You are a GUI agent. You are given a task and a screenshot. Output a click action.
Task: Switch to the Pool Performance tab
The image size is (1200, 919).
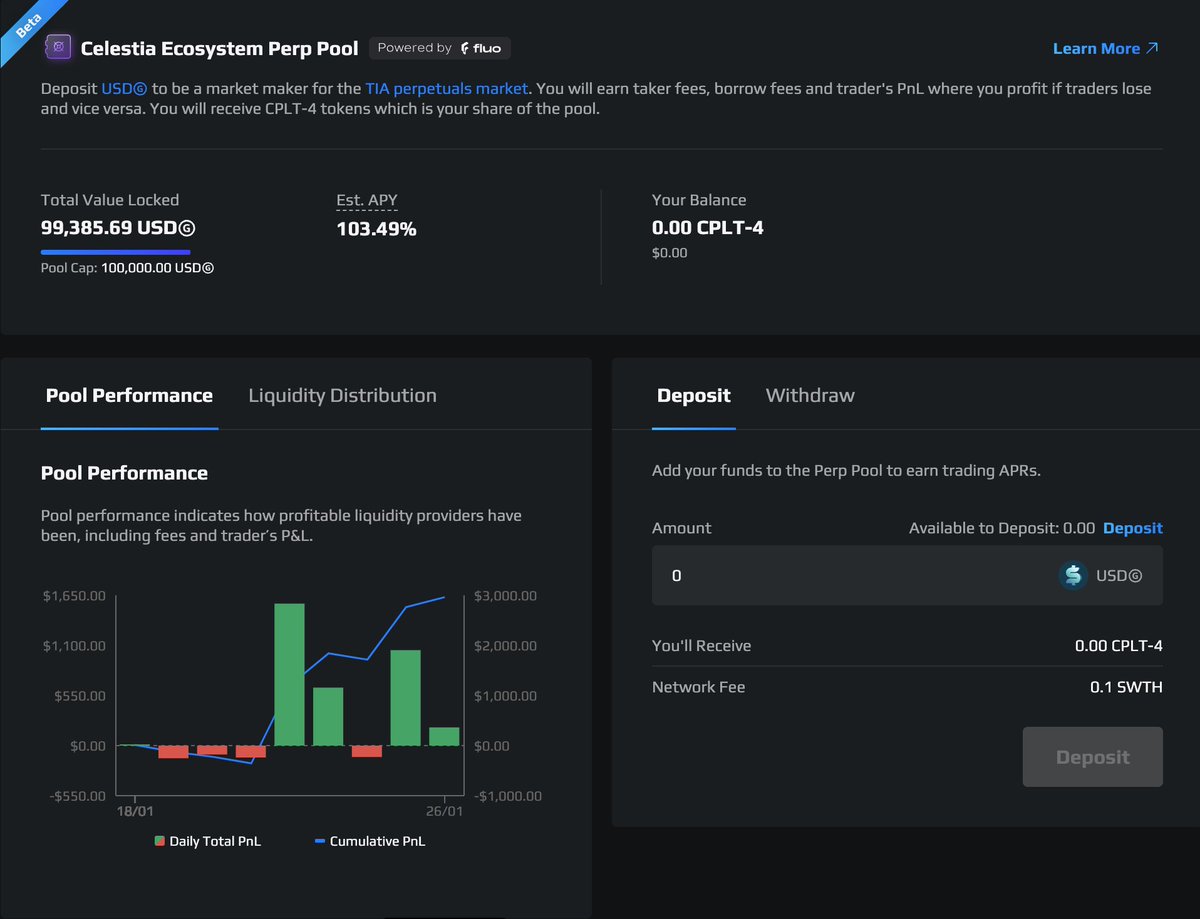tap(129, 396)
